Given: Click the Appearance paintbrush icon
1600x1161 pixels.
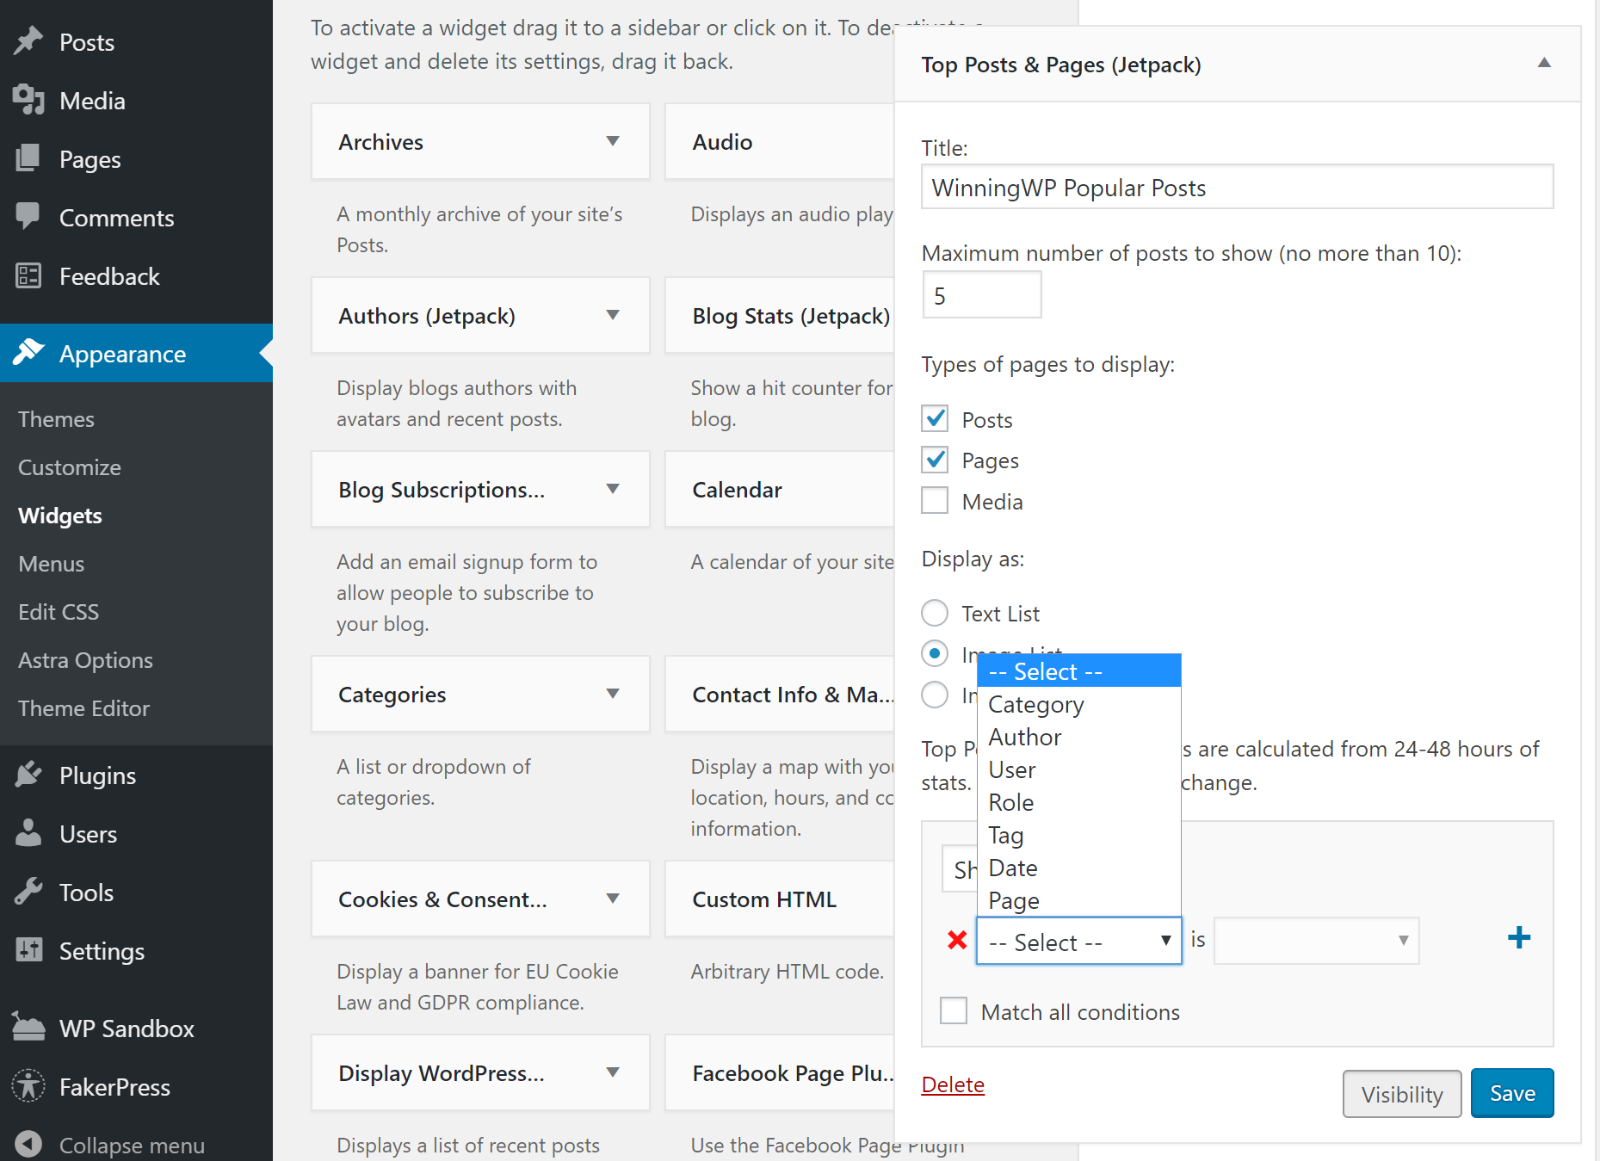Looking at the screenshot, I should [29, 352].
